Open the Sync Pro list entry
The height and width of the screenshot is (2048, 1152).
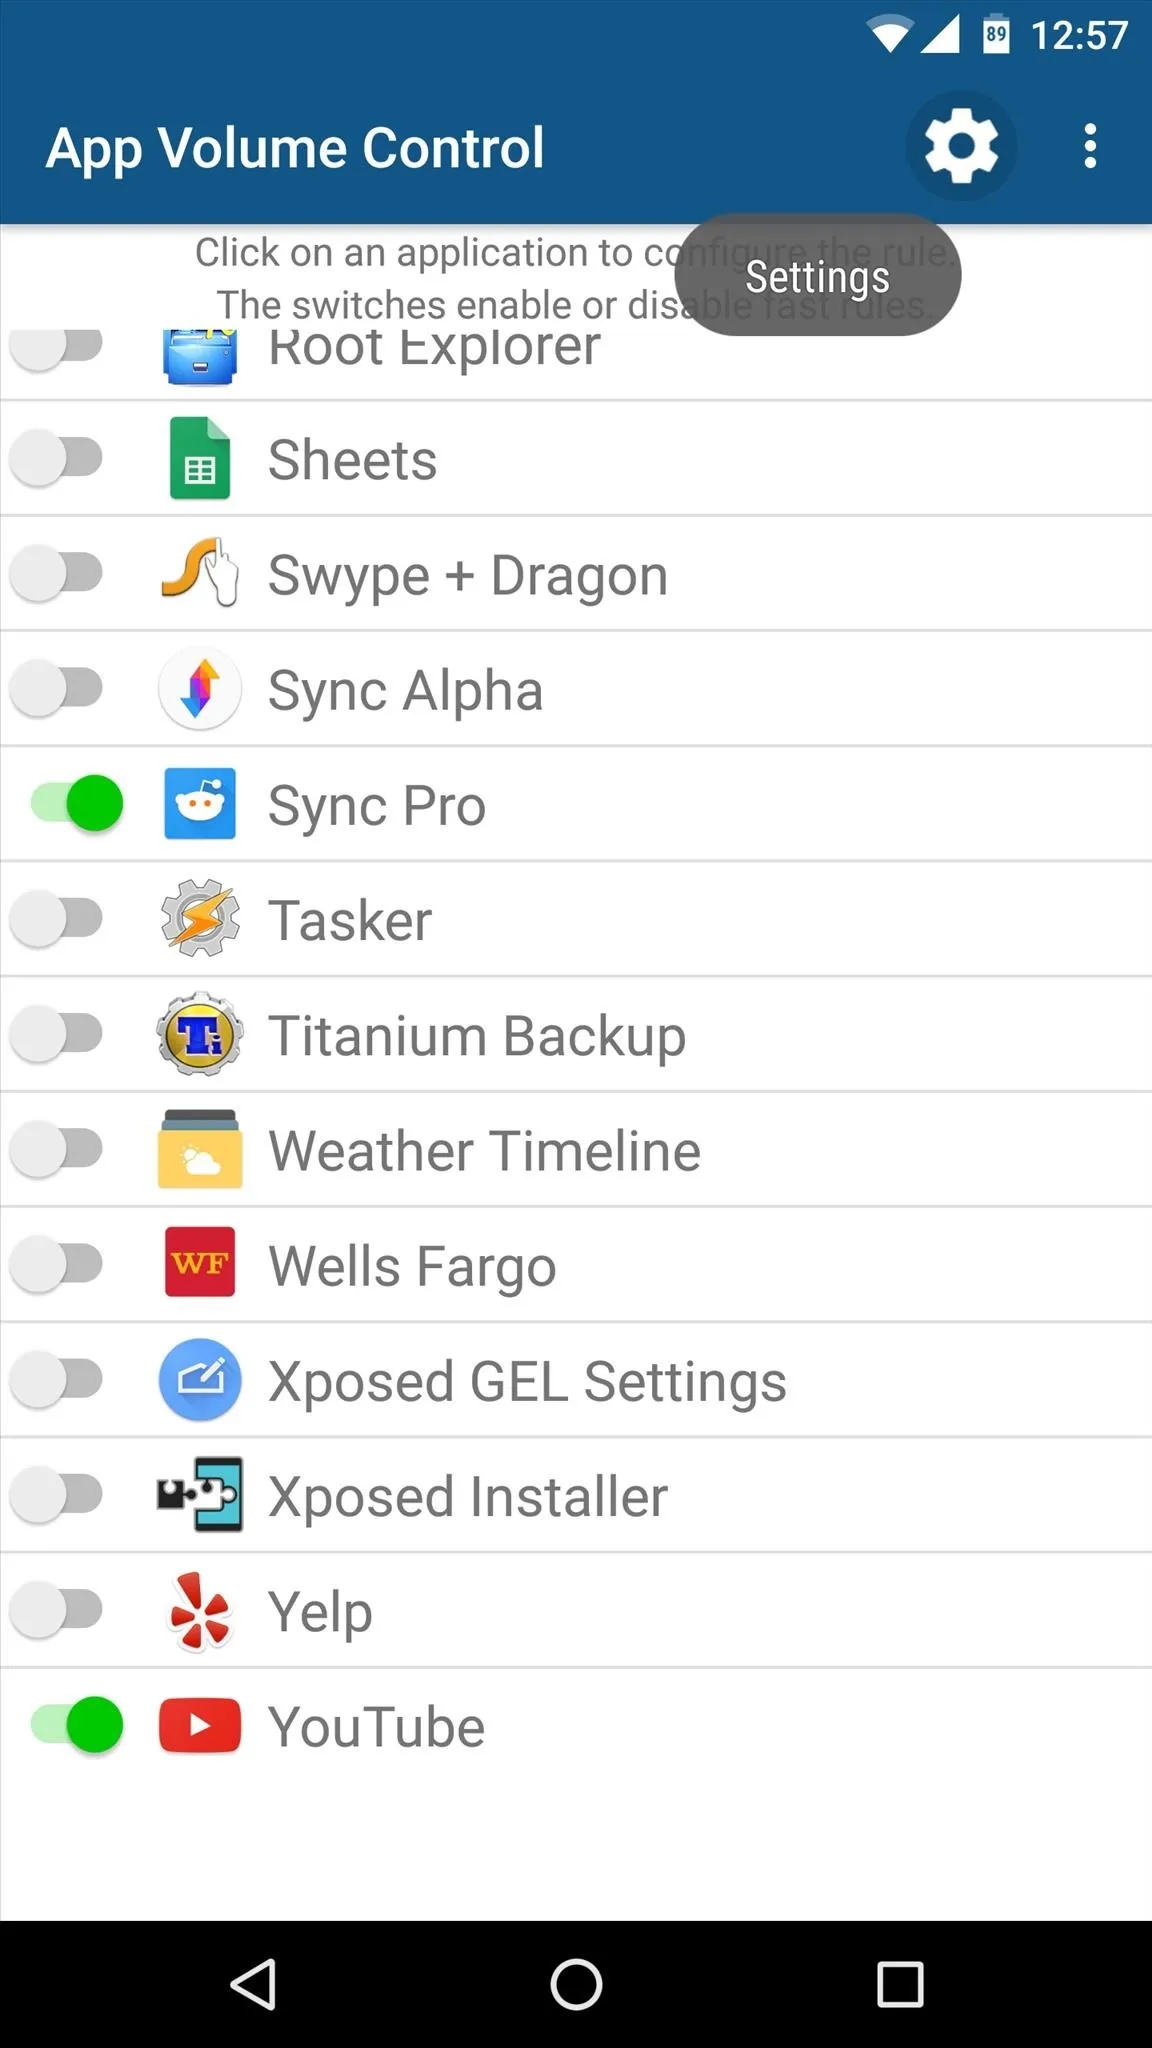click(x=576, y=803)
